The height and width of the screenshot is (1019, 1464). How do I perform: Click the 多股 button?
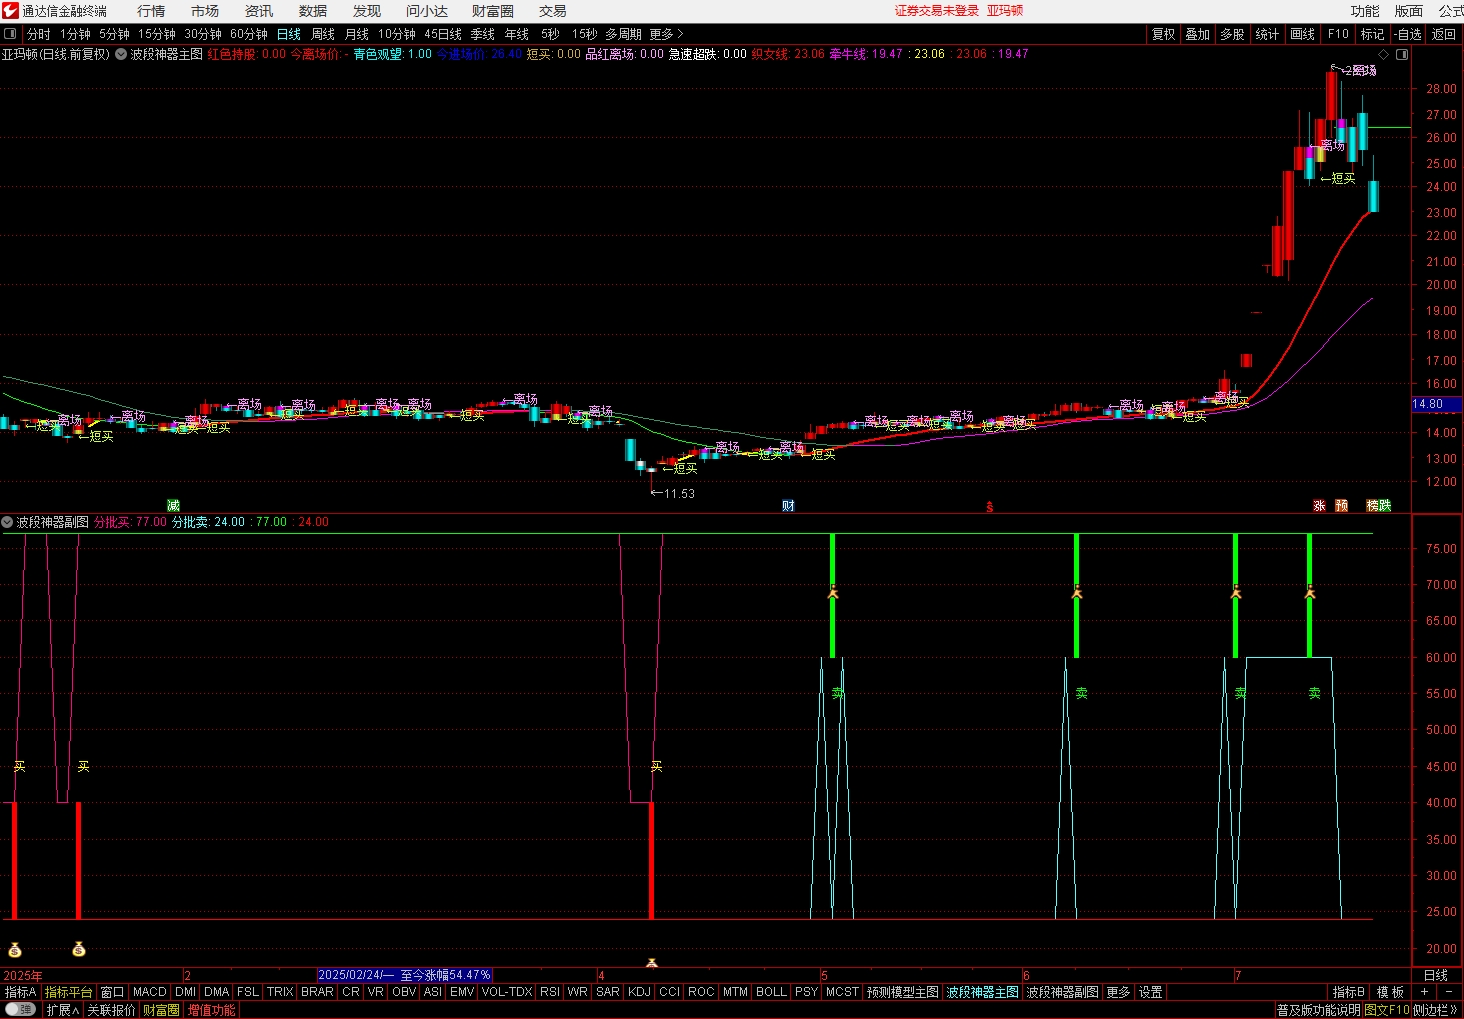click(x=1232, y=34)
